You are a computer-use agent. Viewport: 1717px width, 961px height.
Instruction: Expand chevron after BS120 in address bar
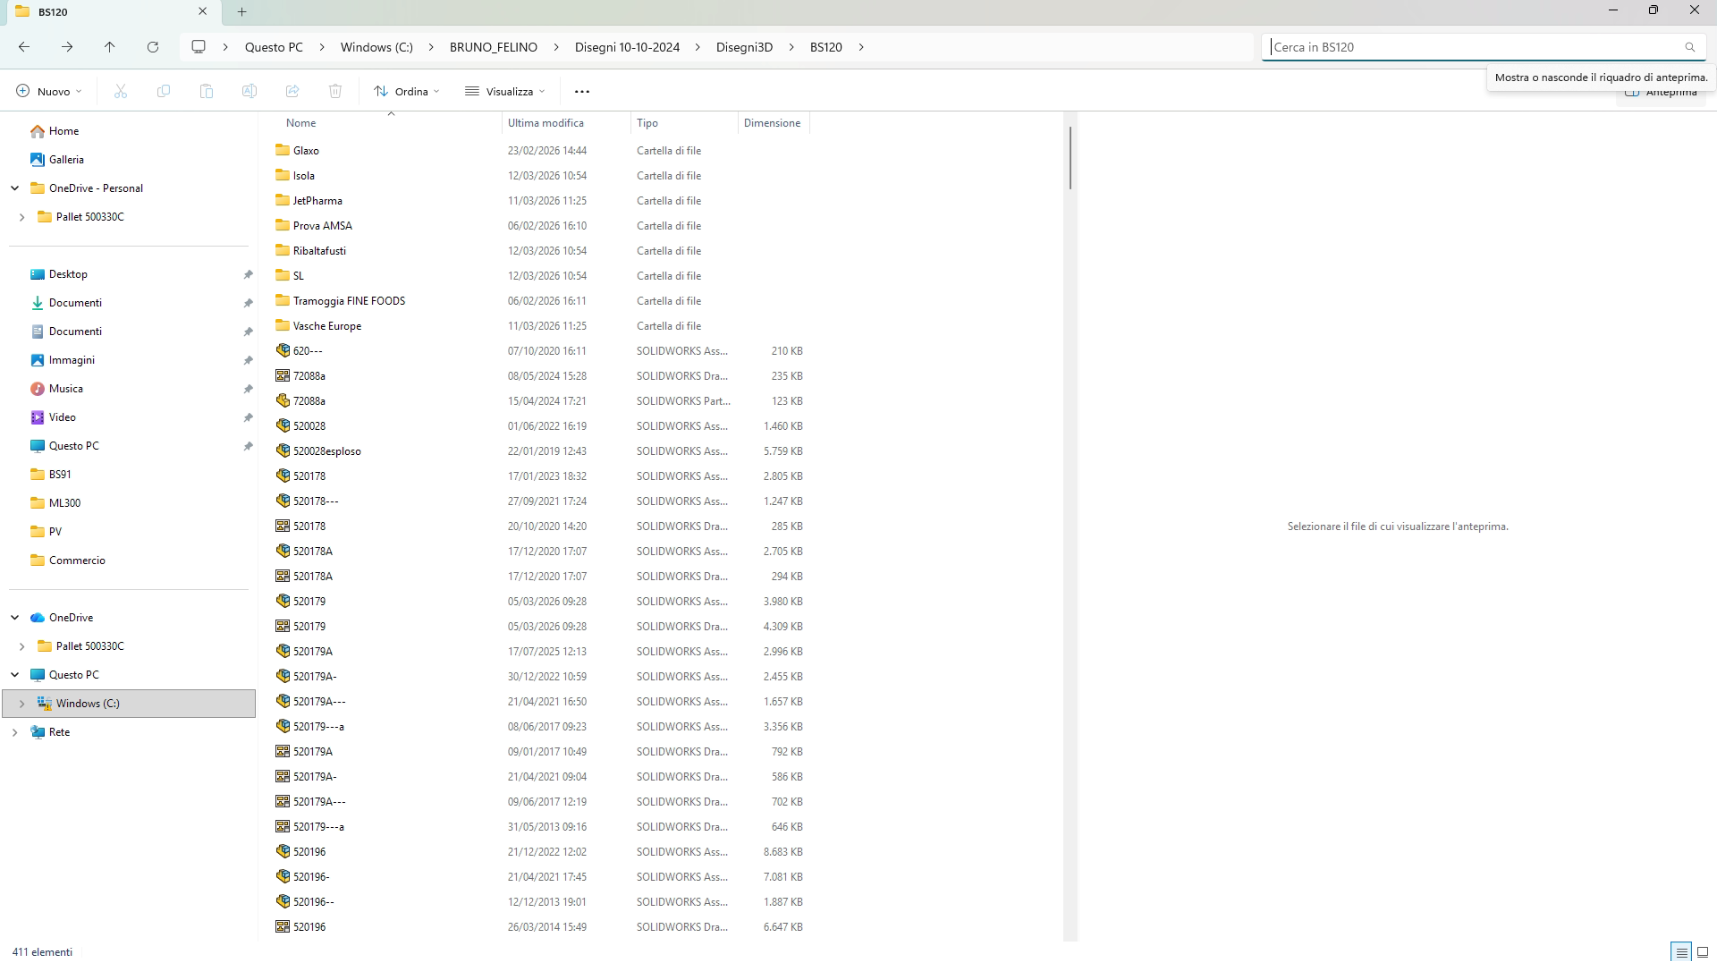coord(861,47)
